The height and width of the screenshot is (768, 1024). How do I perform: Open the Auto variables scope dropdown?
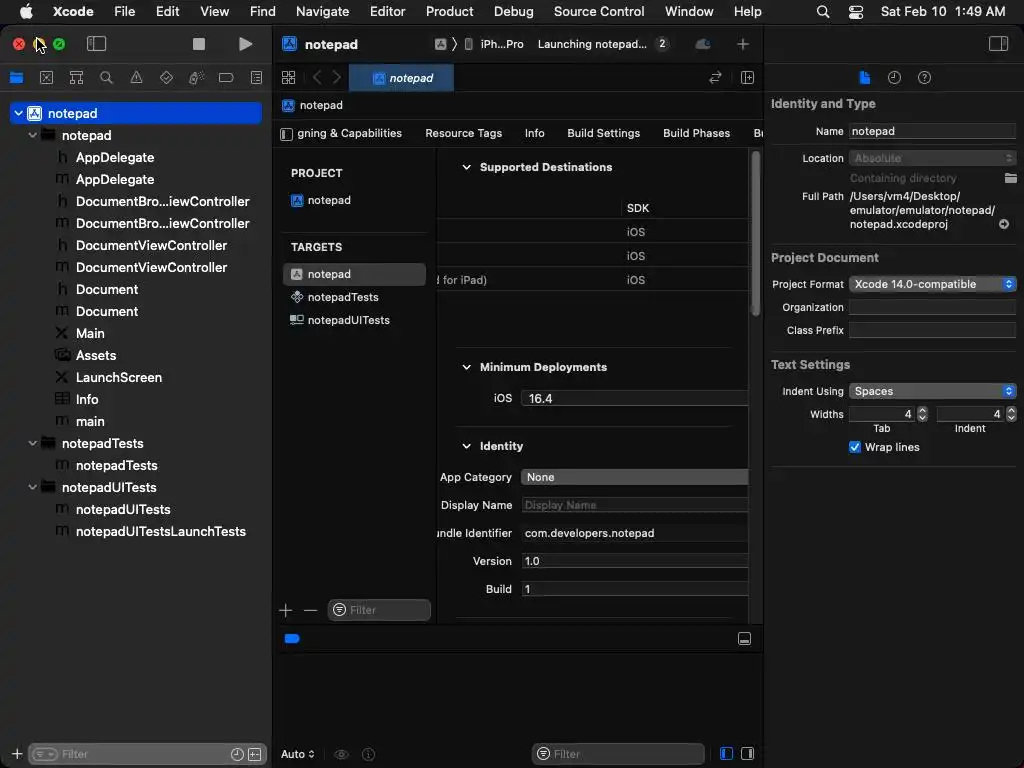(298, 754)
